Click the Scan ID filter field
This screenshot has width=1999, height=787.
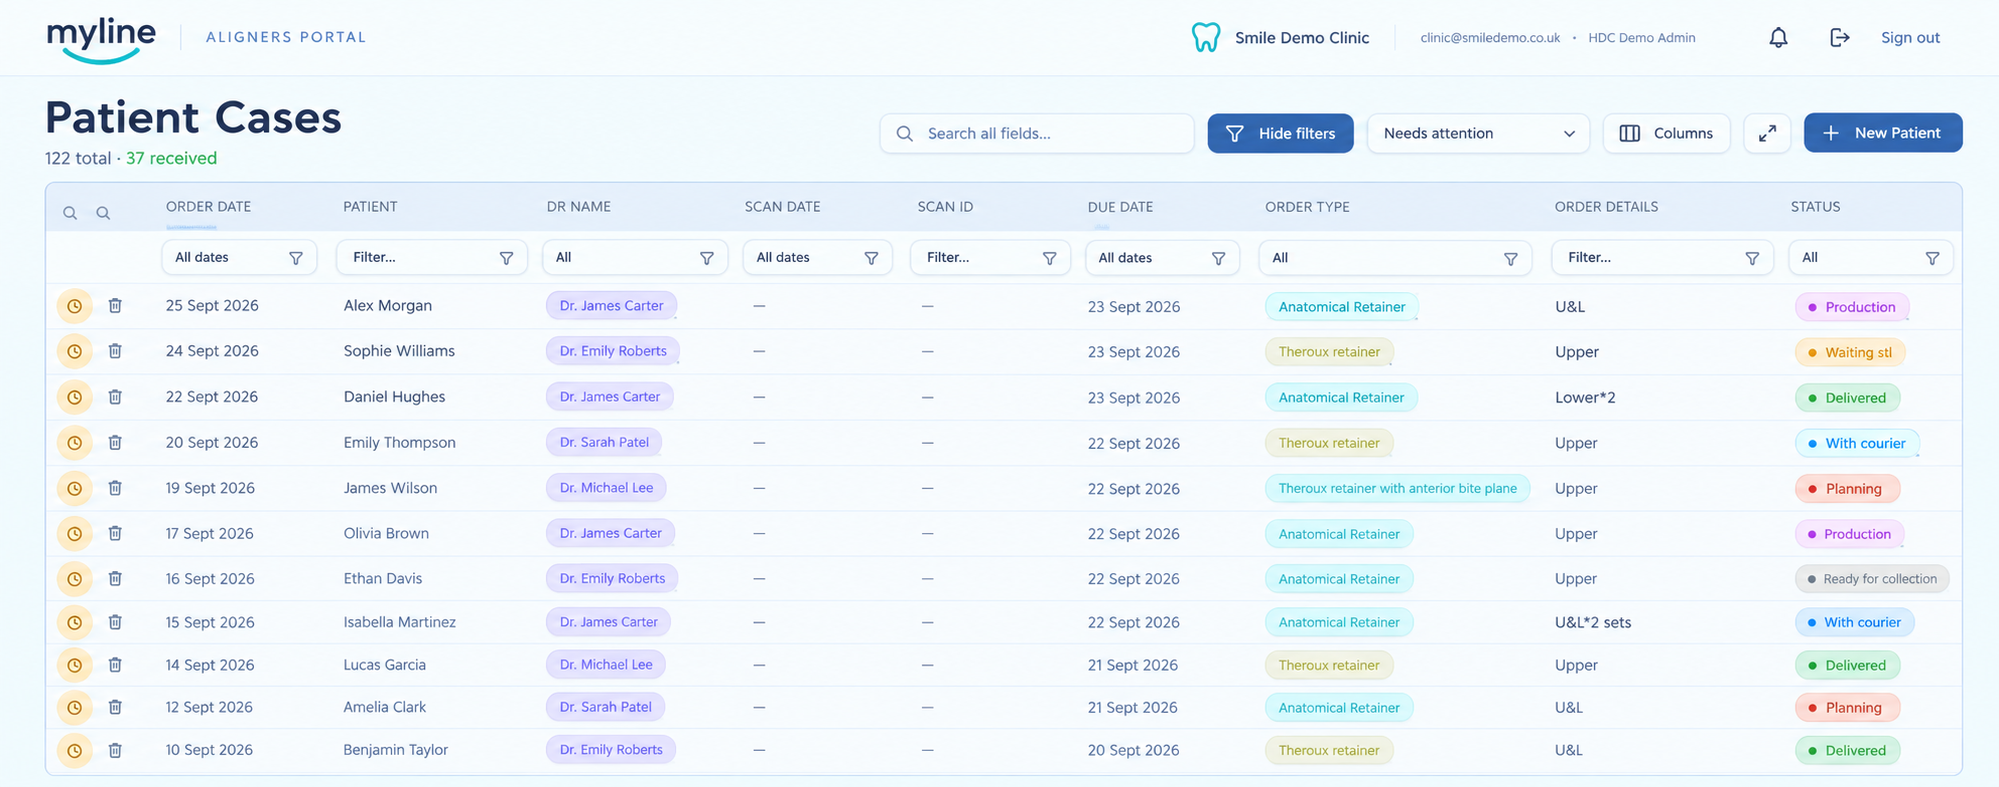pyautogui.click(x=990, y=257)
